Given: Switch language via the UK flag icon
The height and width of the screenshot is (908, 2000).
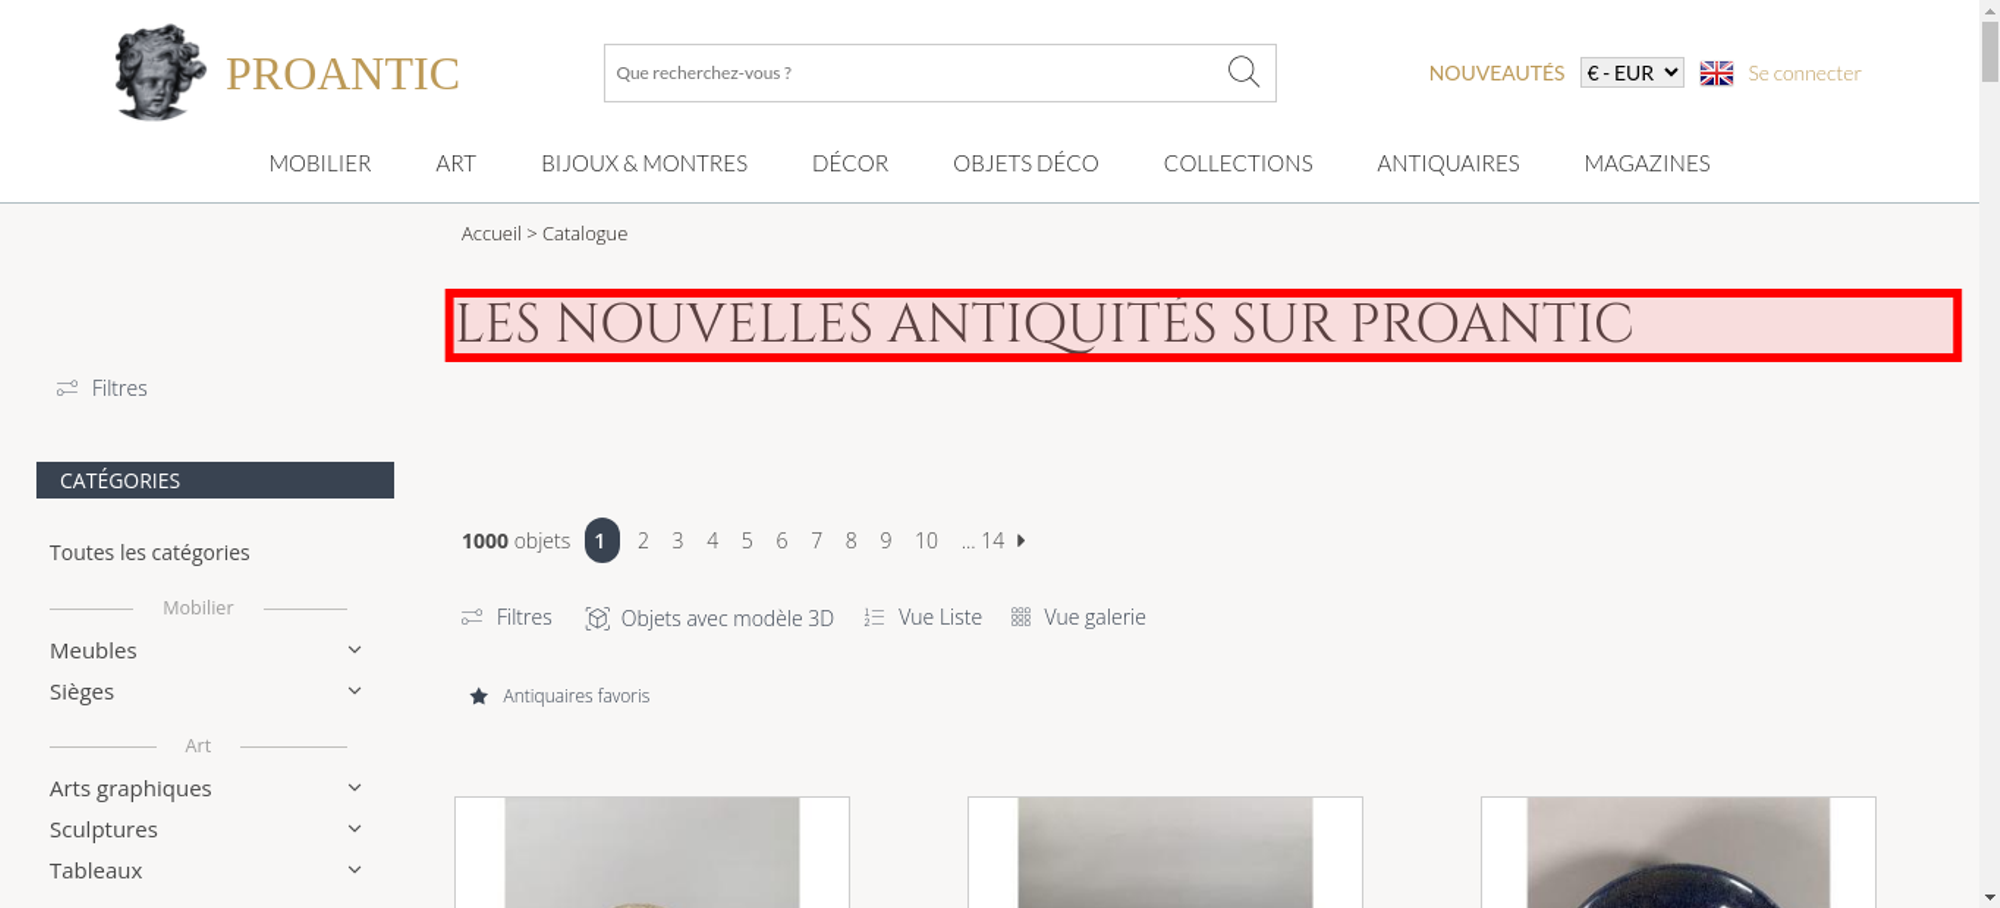Looking at the screenshot, I should 1716,73.
